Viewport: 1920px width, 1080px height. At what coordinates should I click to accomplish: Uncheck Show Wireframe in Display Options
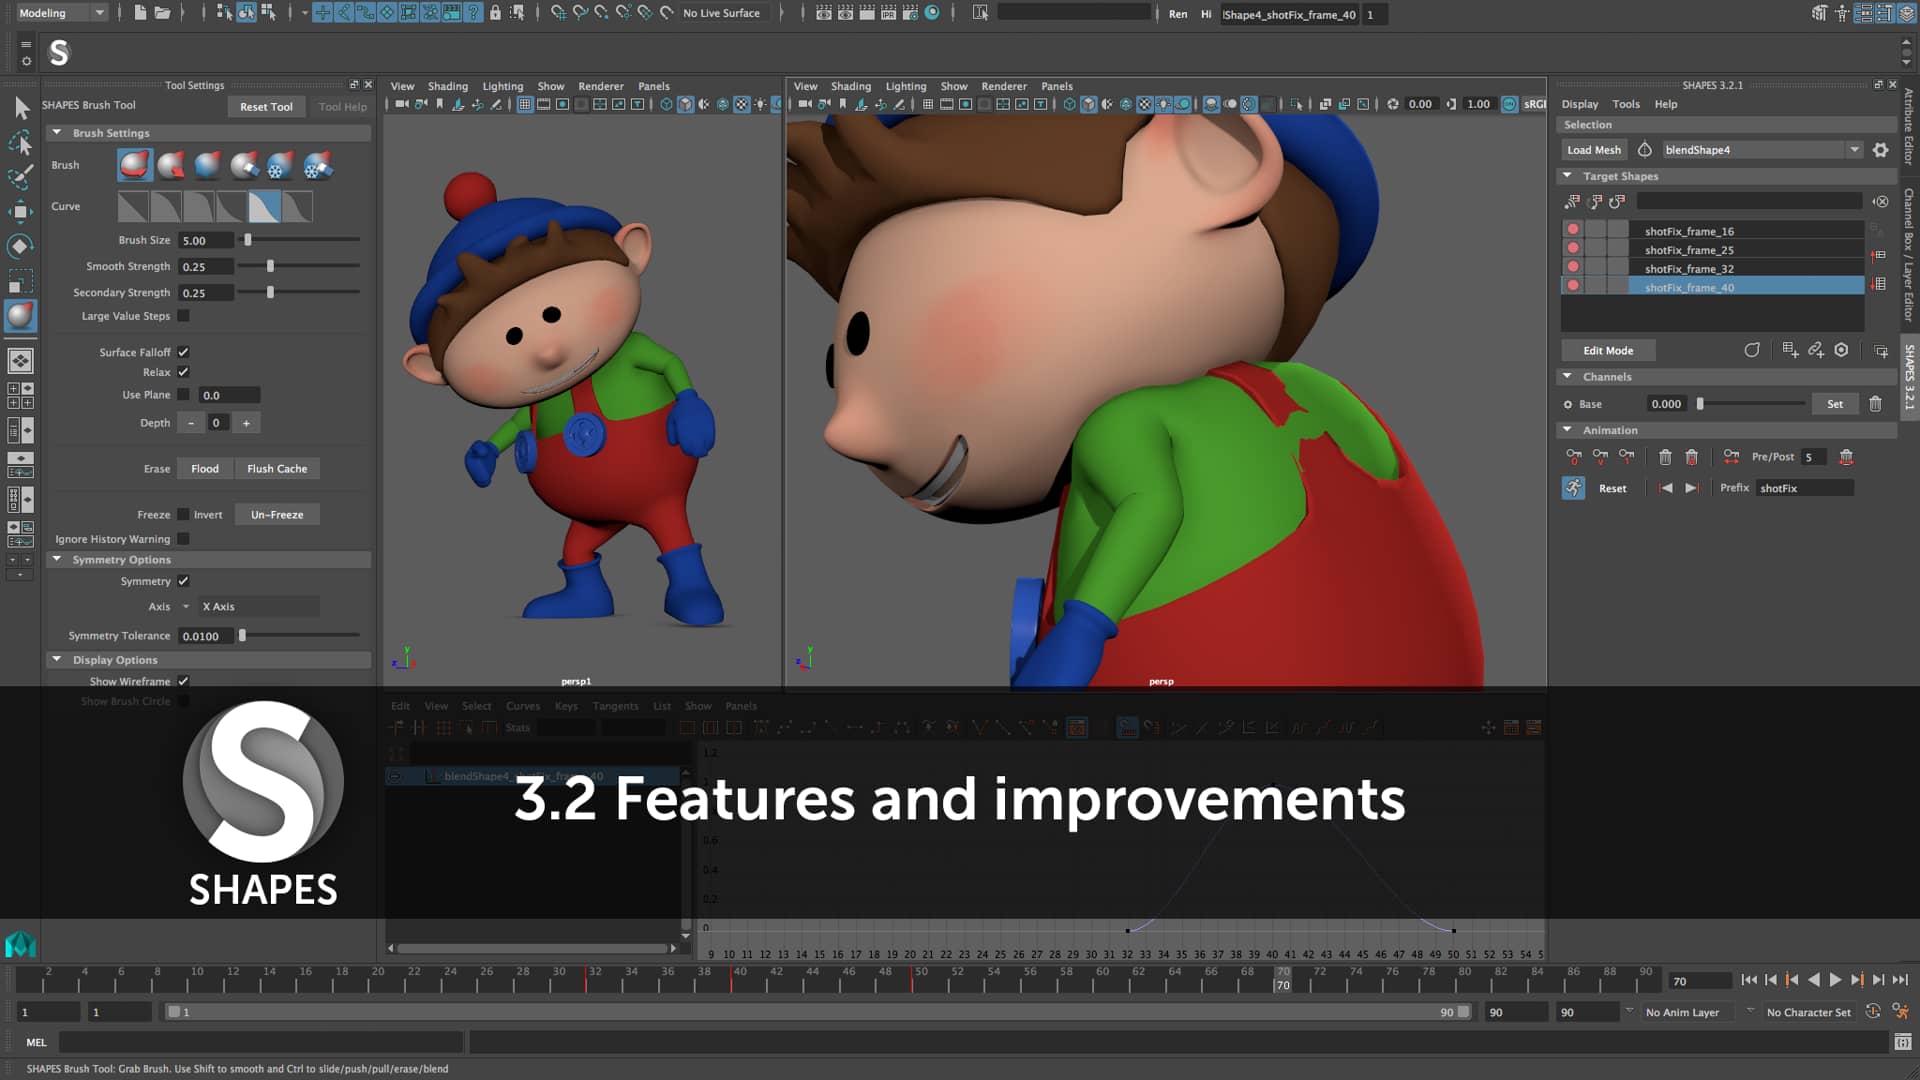pos(183,681)
